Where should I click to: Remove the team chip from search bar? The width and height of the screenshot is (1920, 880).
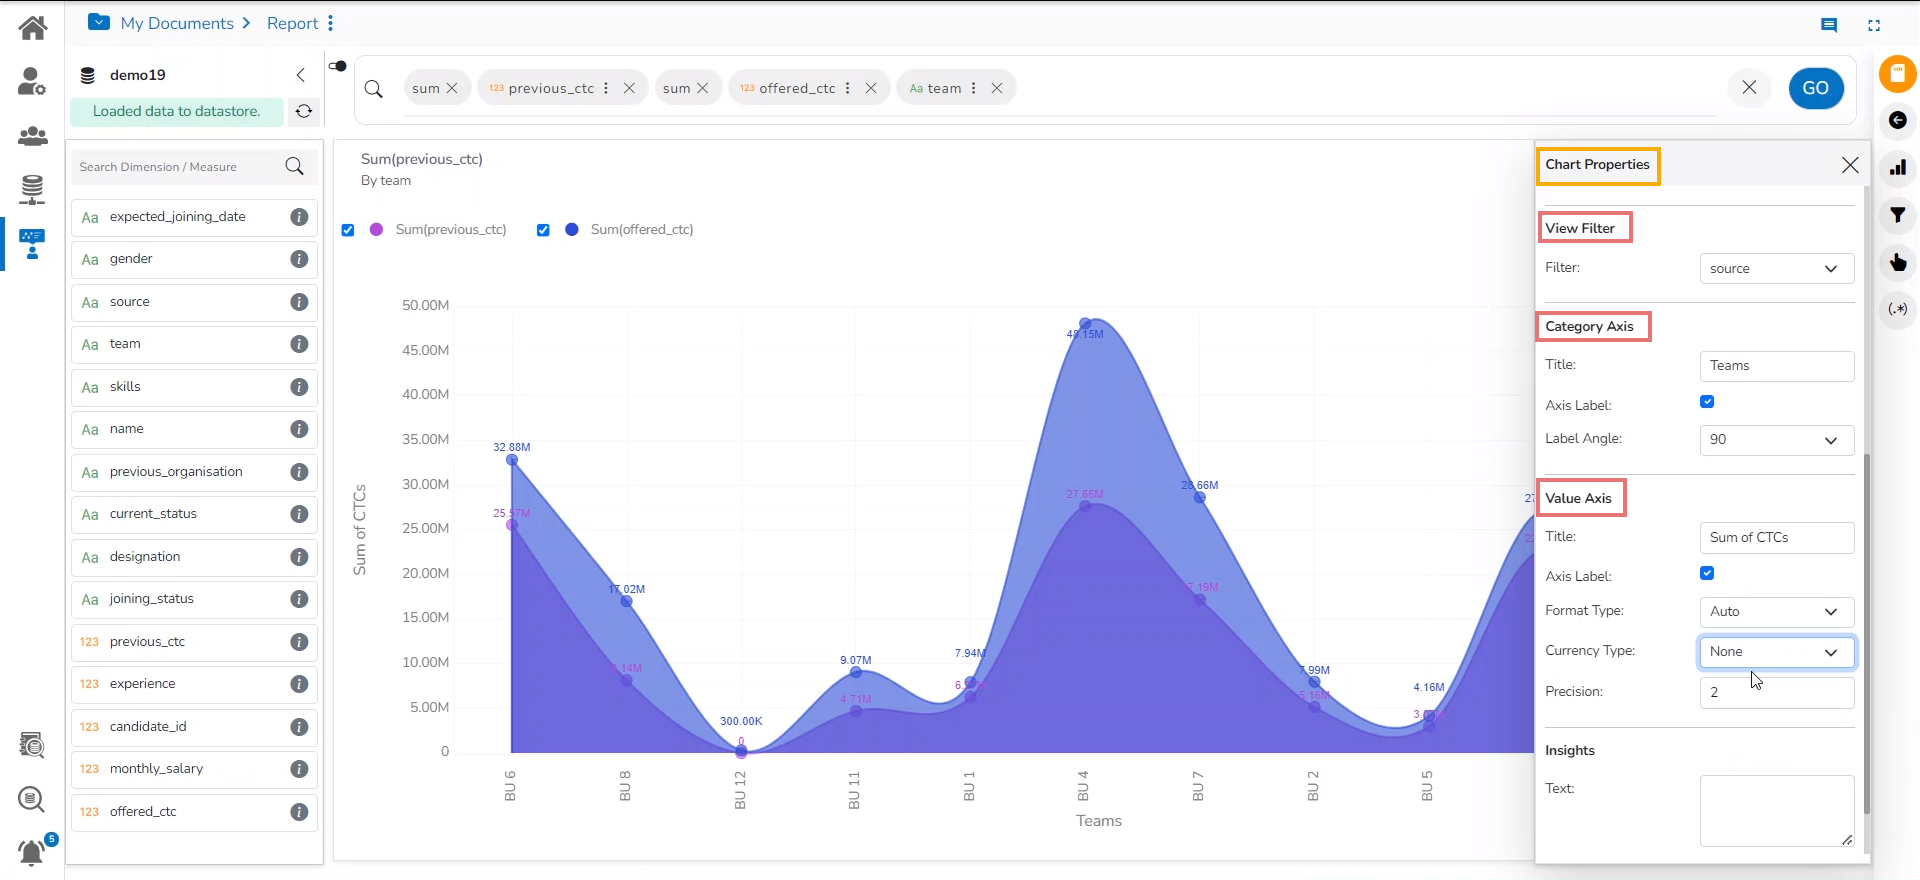pos(997,88)
